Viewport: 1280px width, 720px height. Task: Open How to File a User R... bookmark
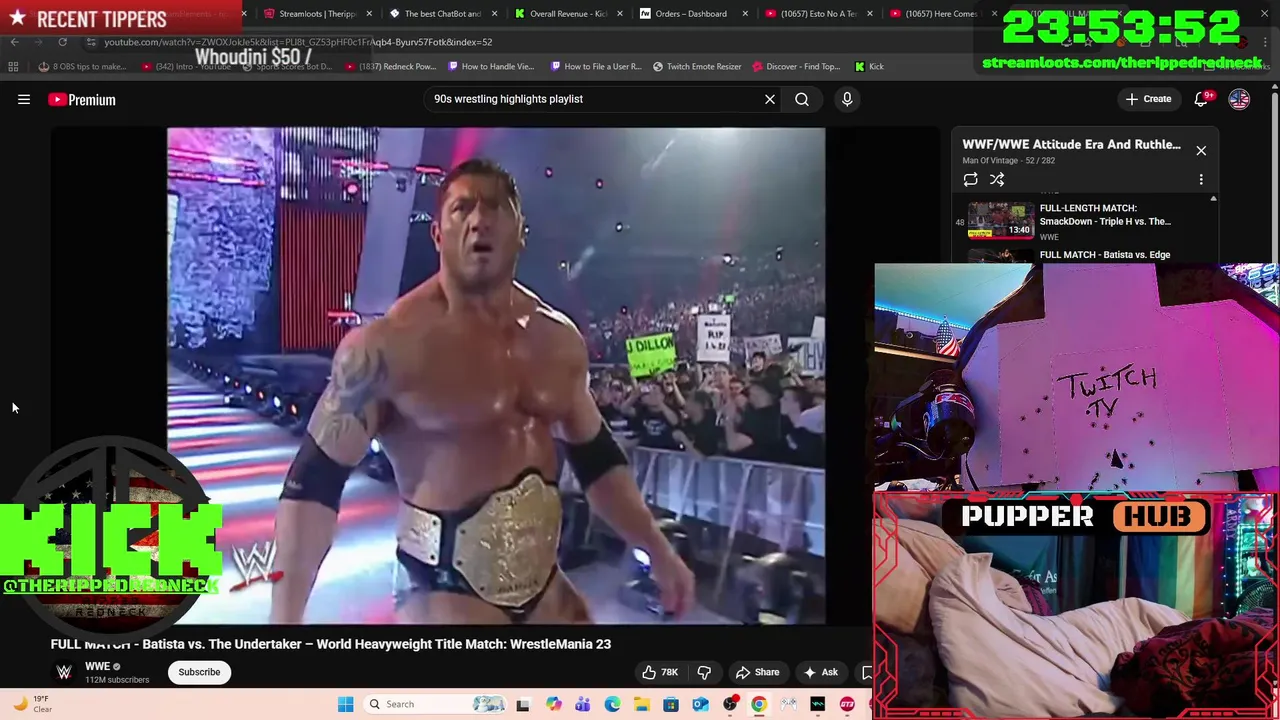[596, 66]
